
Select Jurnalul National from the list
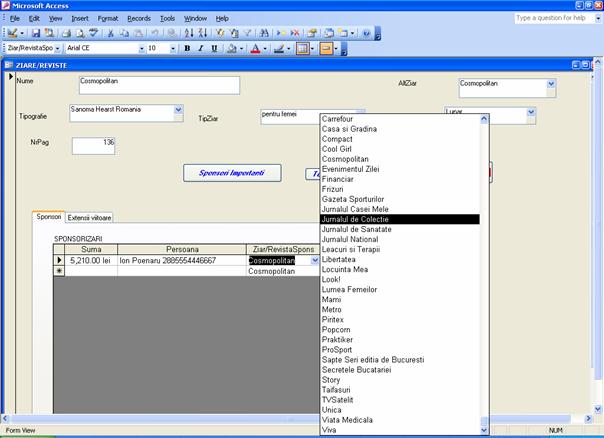pos(350,239)
